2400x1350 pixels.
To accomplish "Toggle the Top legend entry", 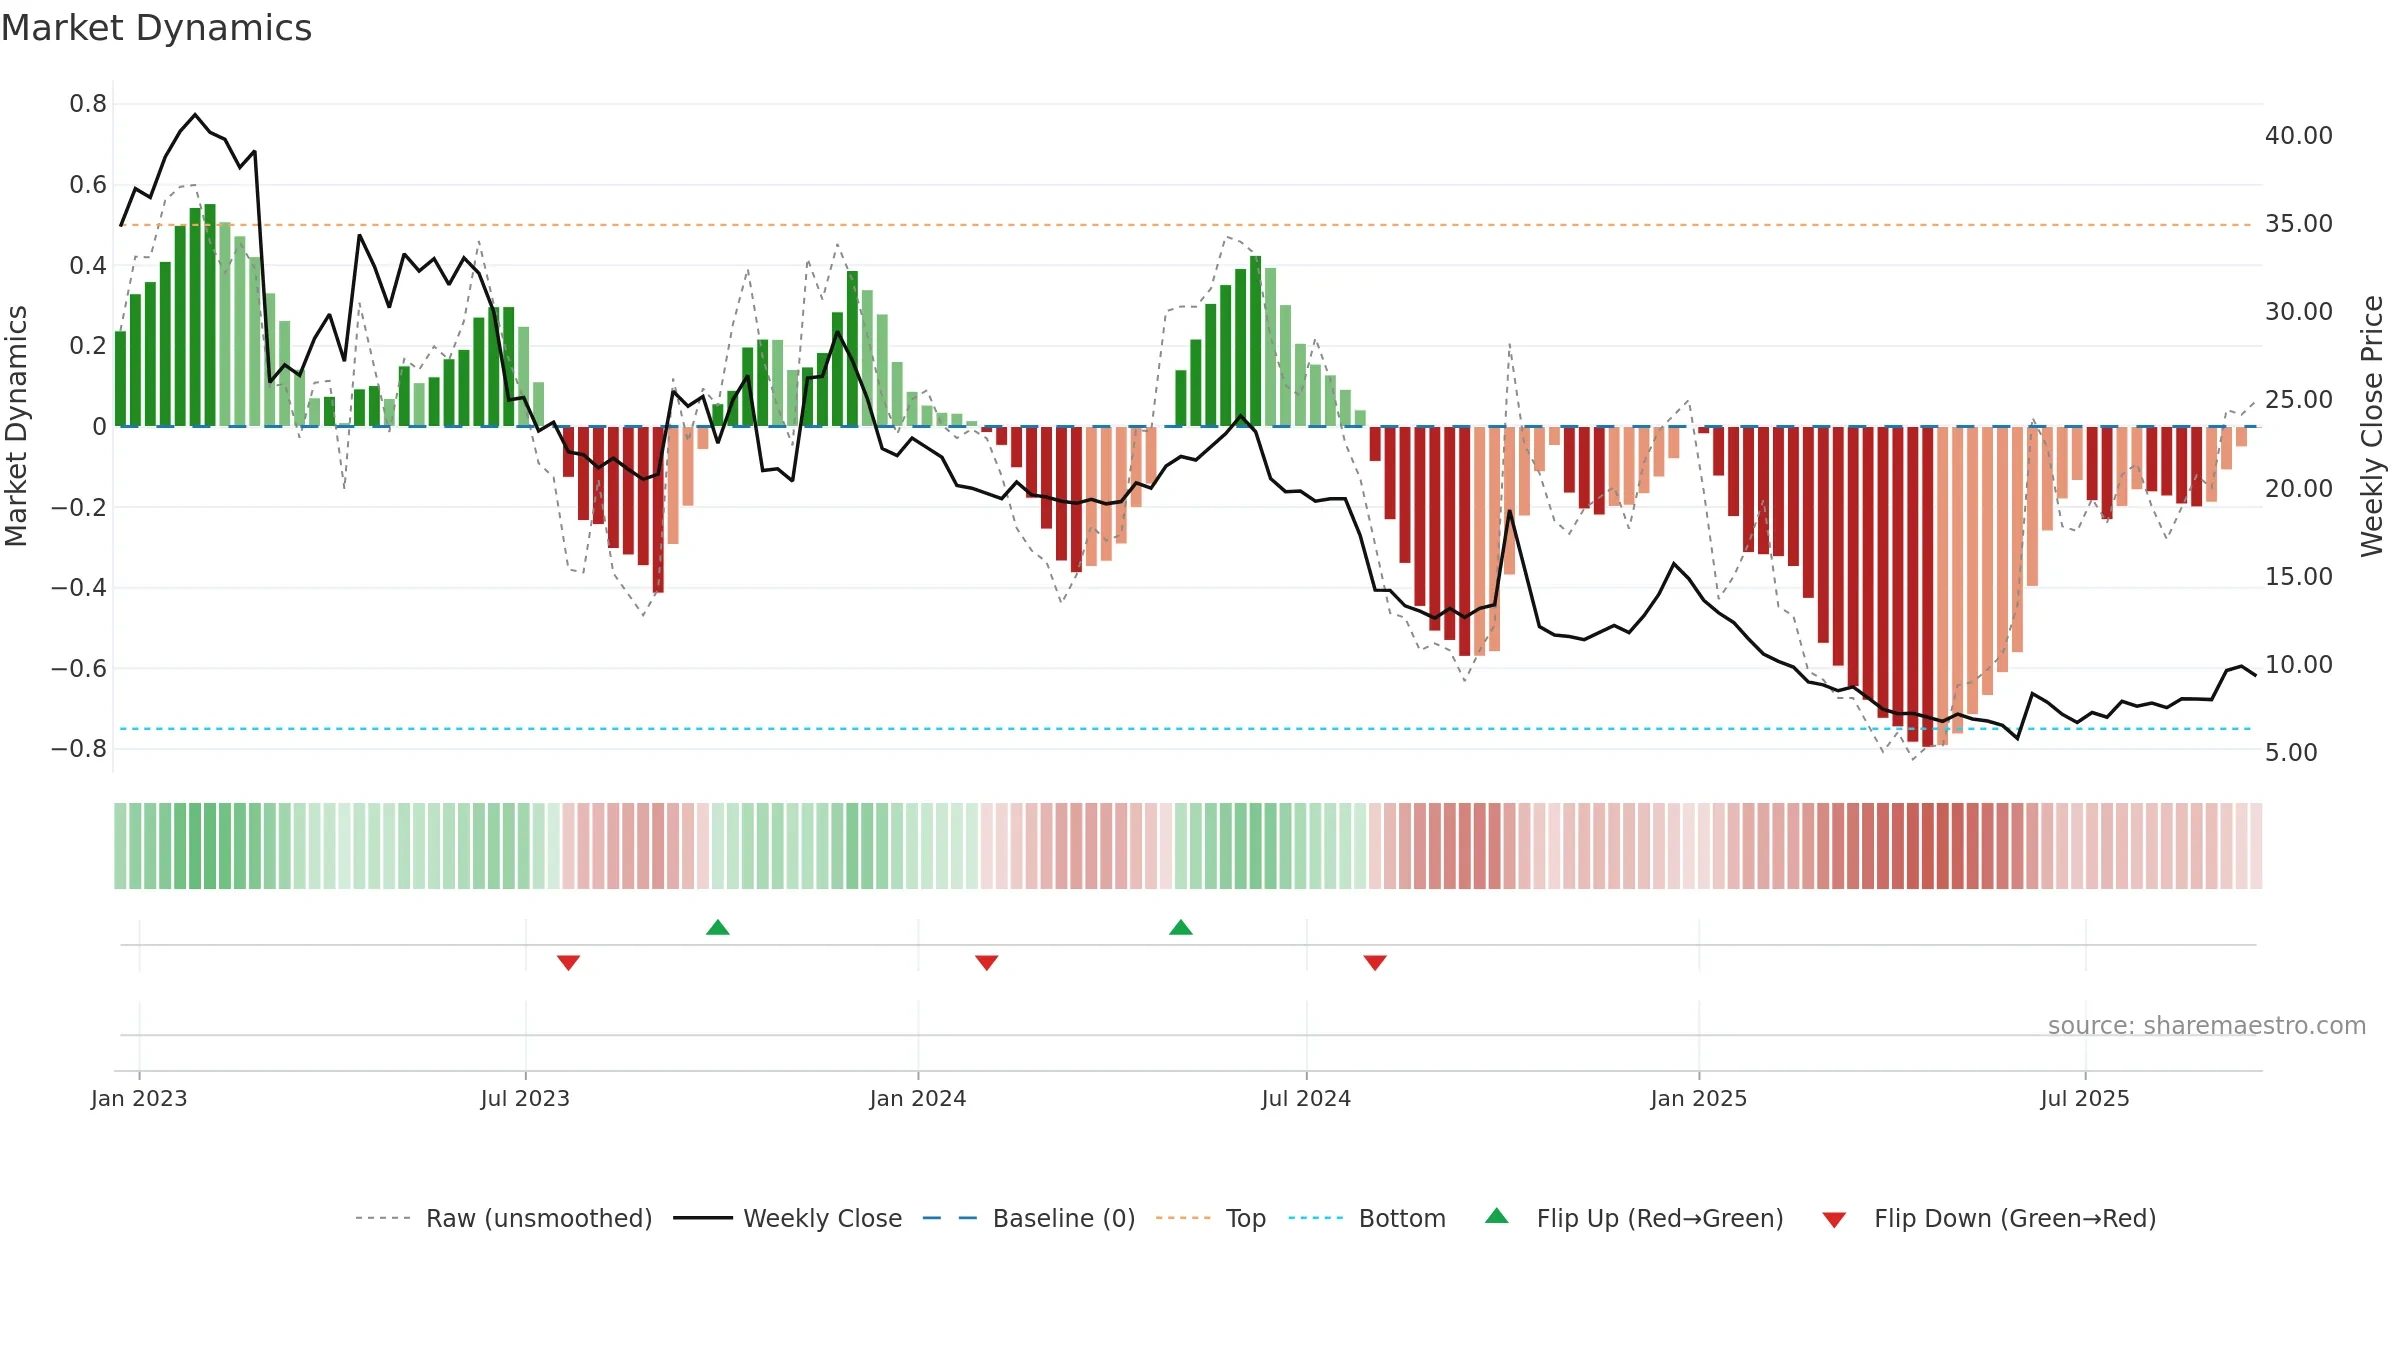I will [1210, 1218].
